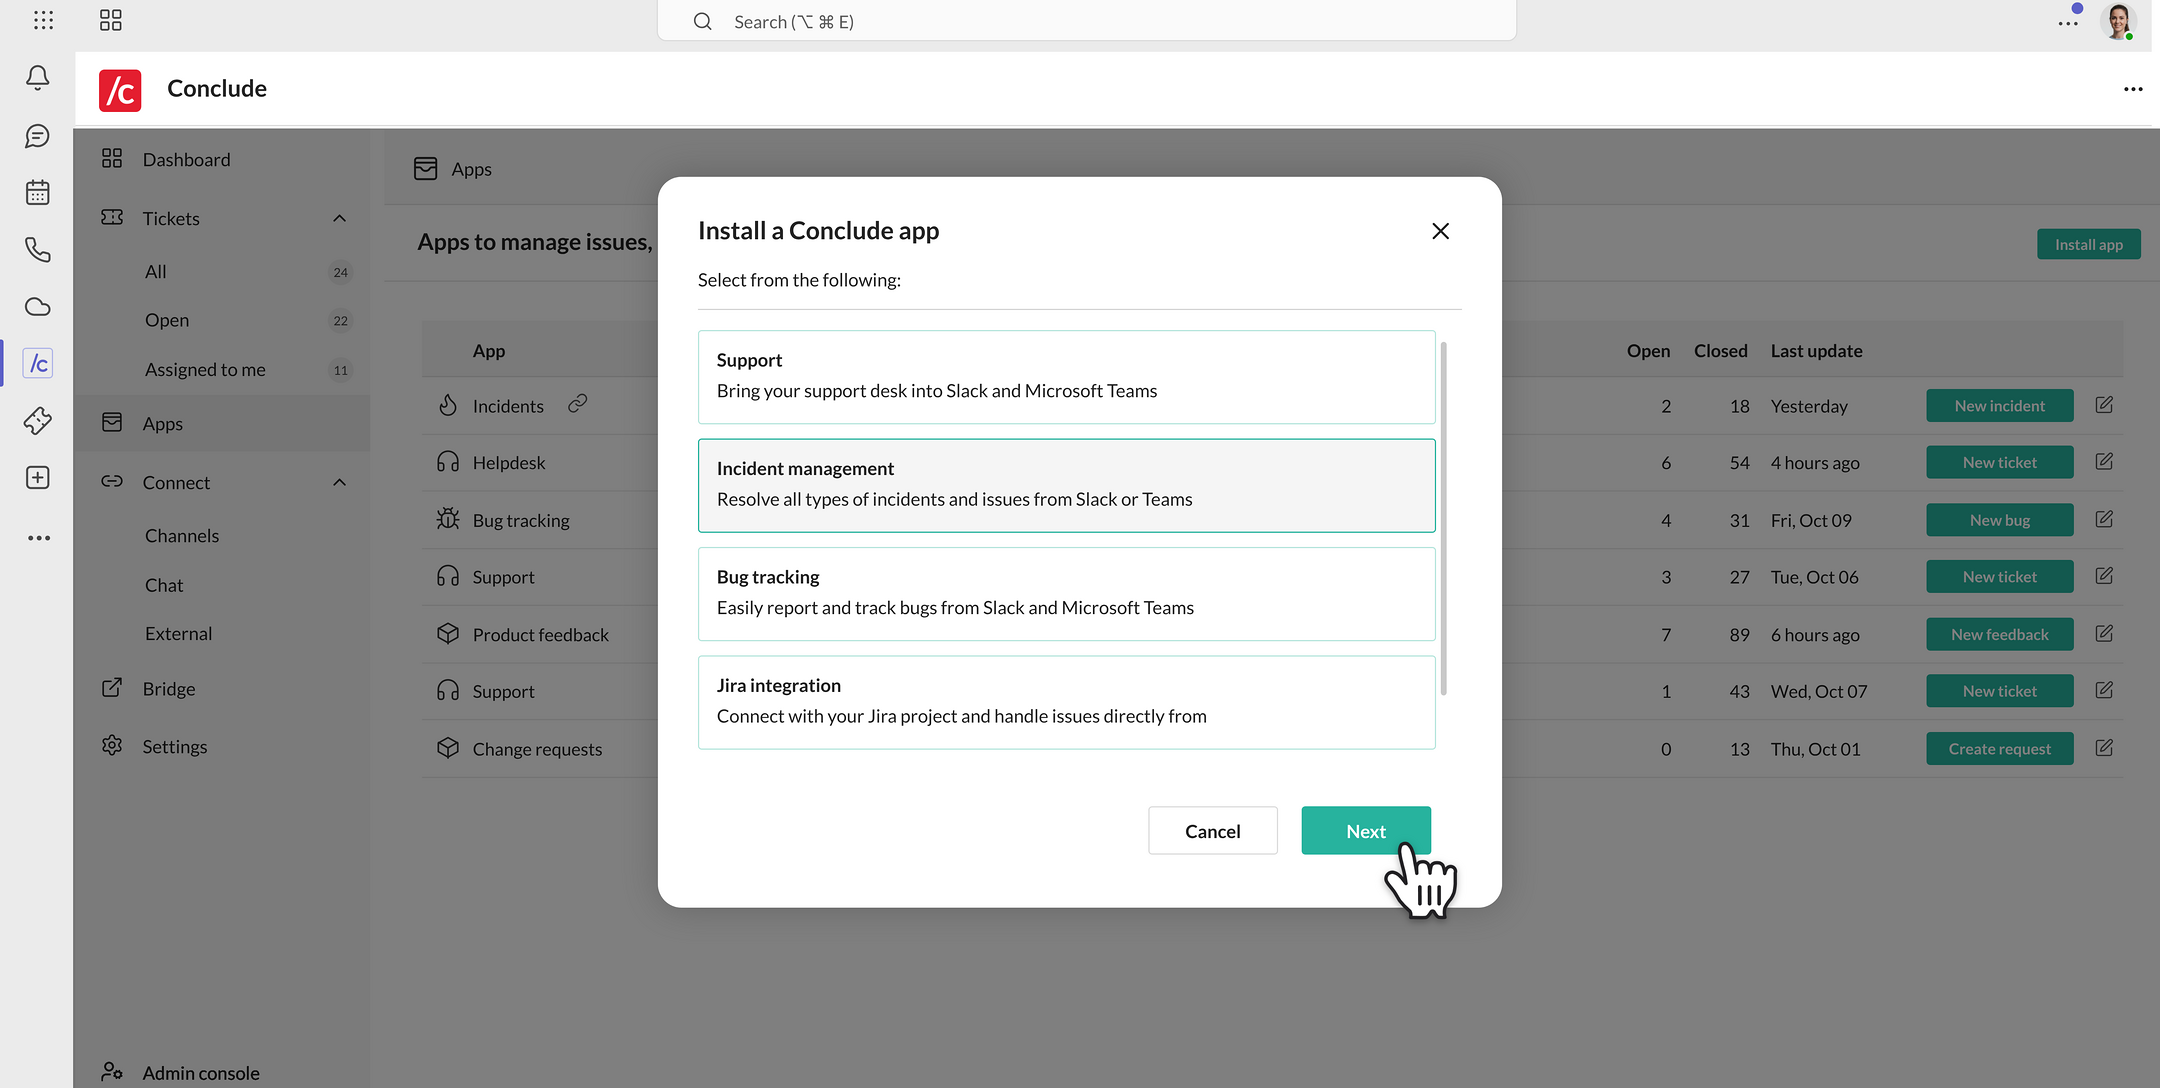Open the cloud icon in left rail
The width and height of the screenshot is (2160, 1088).
pos(38,307)
